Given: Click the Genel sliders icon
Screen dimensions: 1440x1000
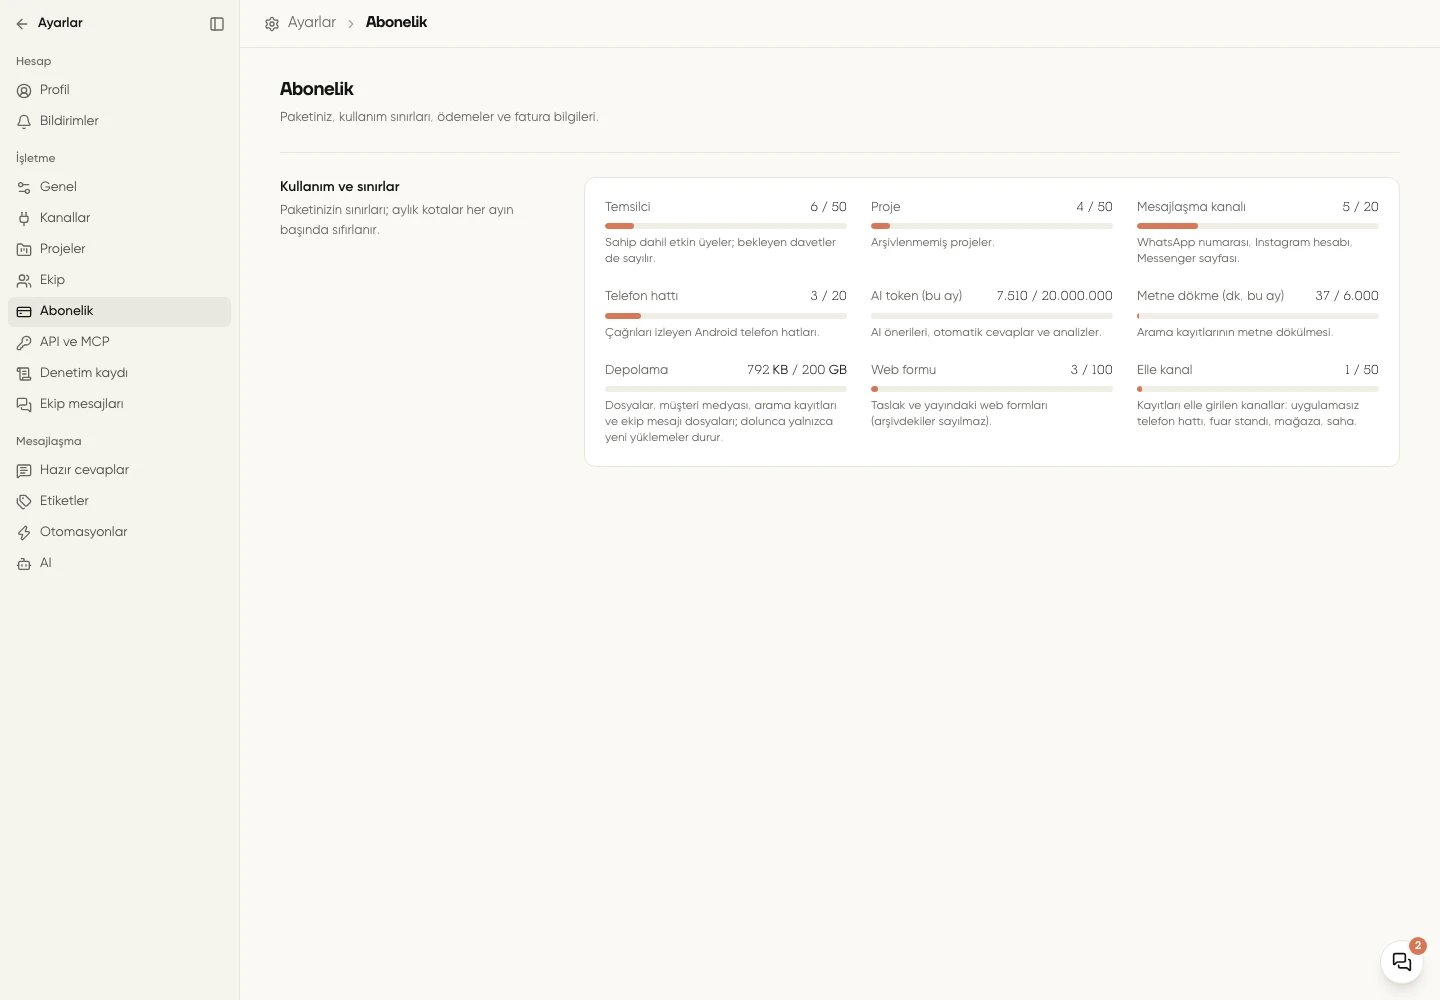Looking at the screenshot, I should coord(24,187).
